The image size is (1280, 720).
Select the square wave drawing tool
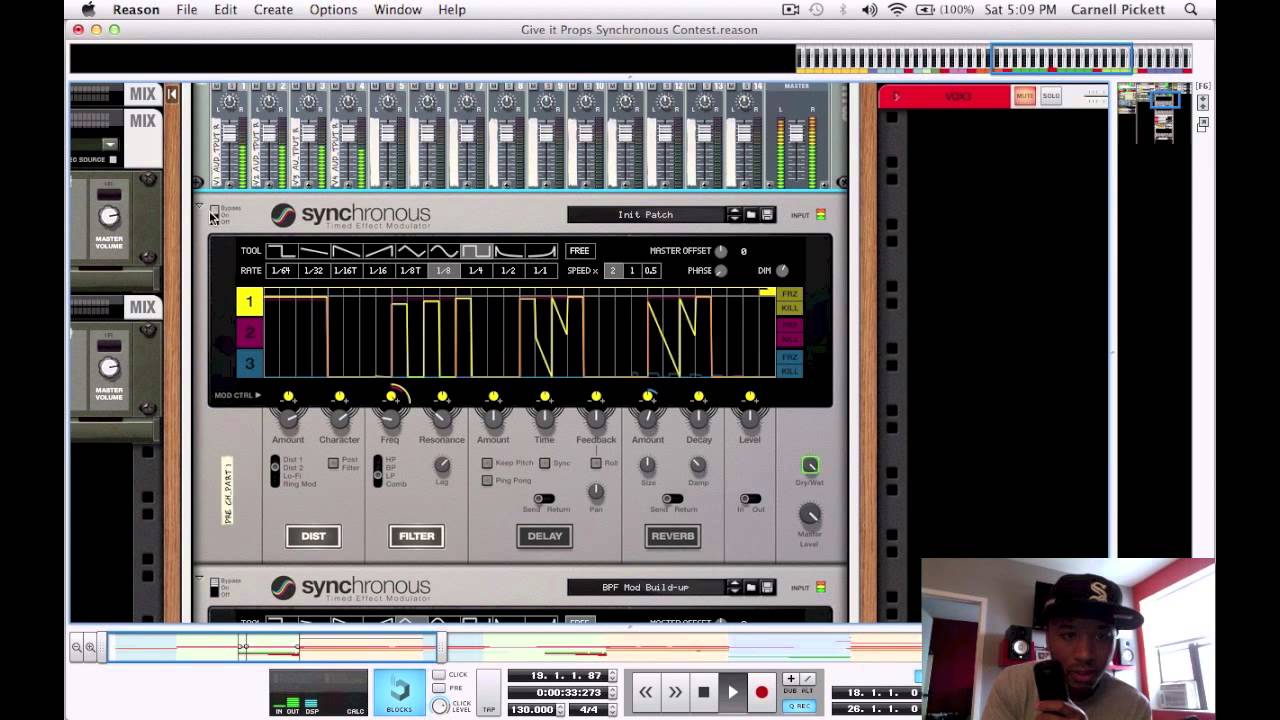pyautogui.click(x=476, y=251)
